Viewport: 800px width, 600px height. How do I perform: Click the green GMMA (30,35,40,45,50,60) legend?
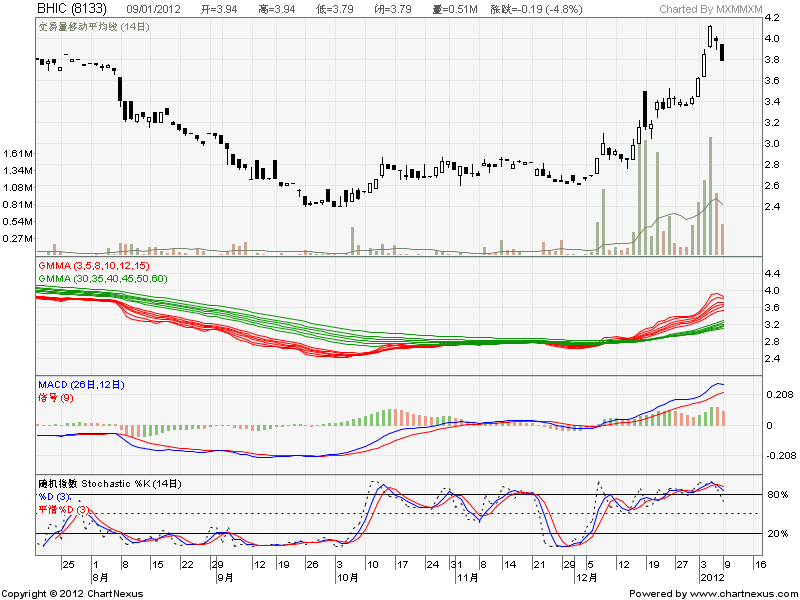(x=103, y=278)
